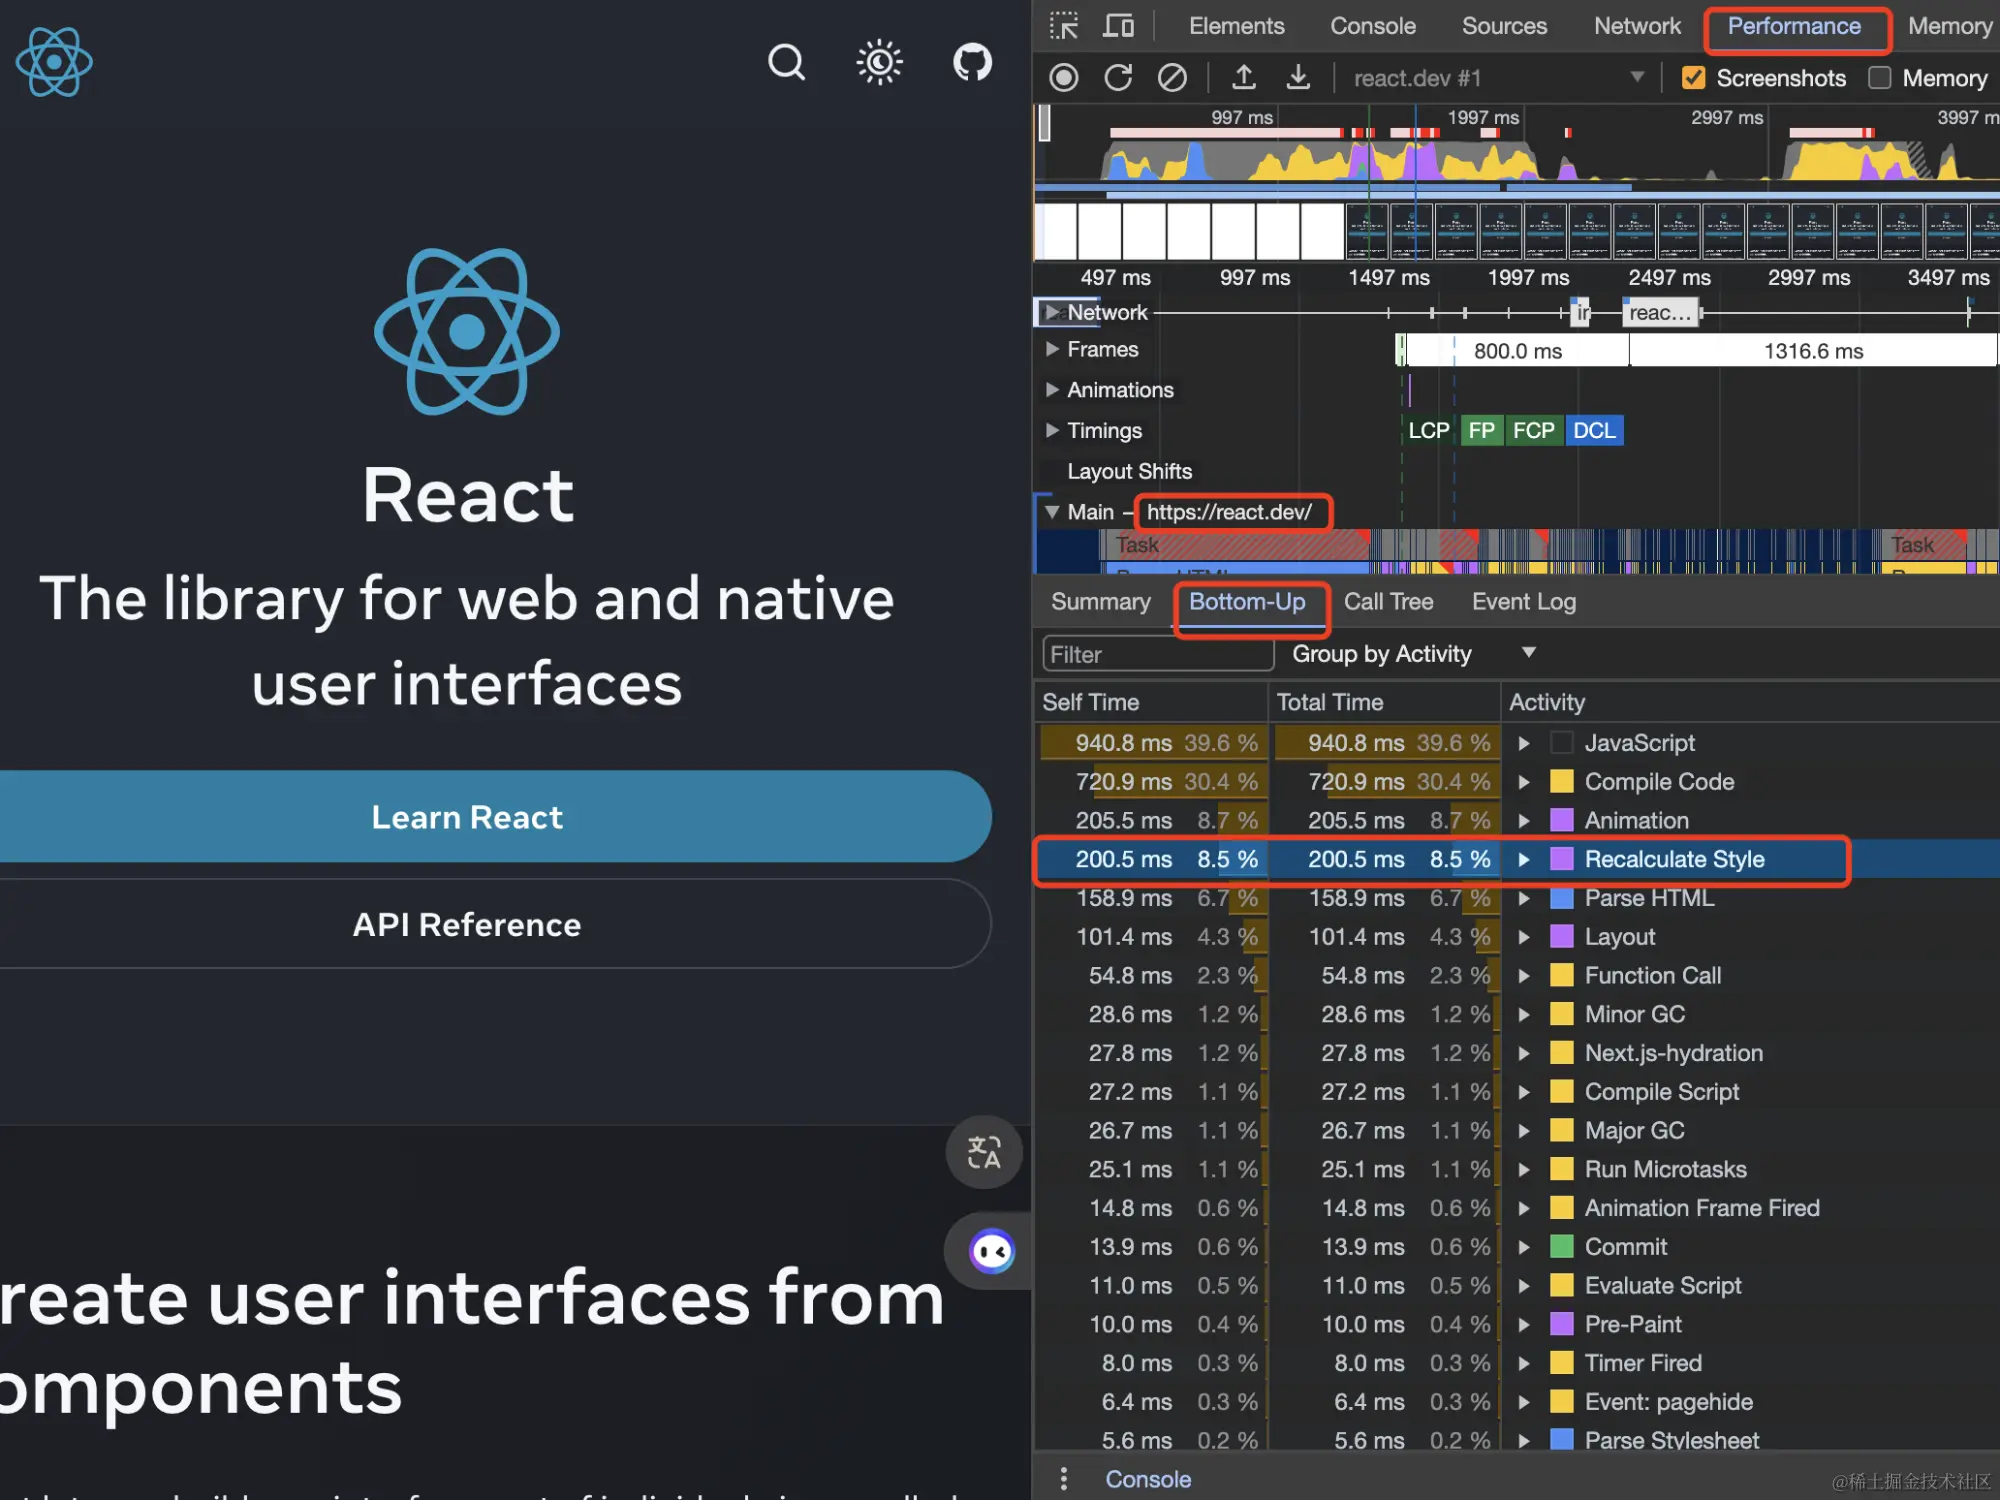Screen dimensions: 2000x1500
Task: Expand the Network track
Action: point(1051,312)
